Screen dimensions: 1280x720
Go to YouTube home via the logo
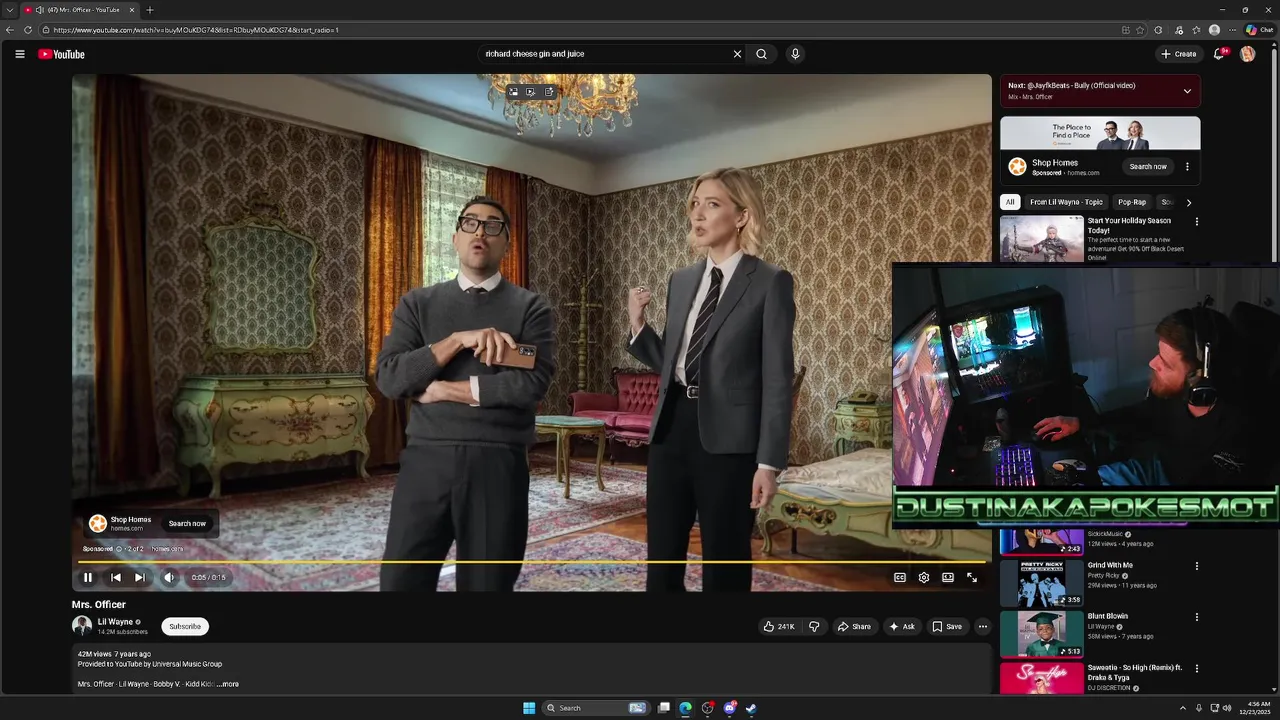(62, 54)
